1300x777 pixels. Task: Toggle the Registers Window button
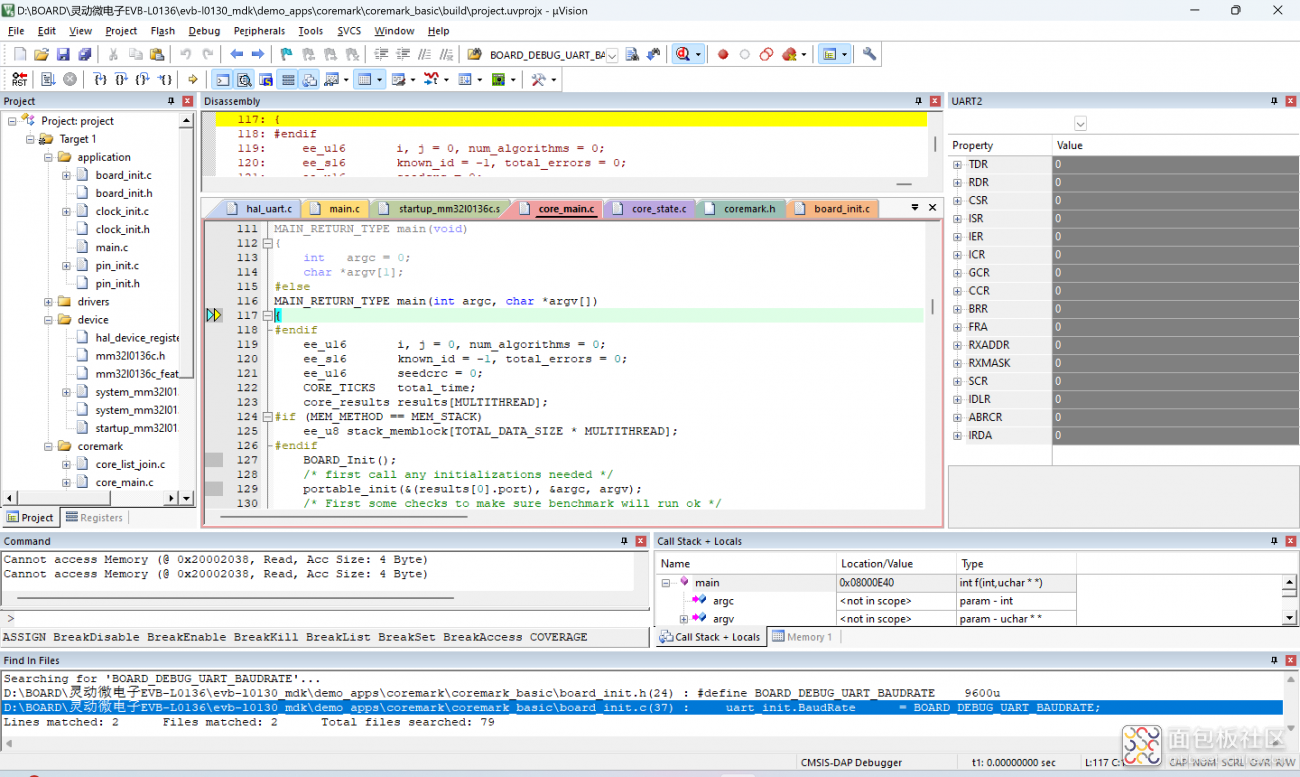pos(288,79)
